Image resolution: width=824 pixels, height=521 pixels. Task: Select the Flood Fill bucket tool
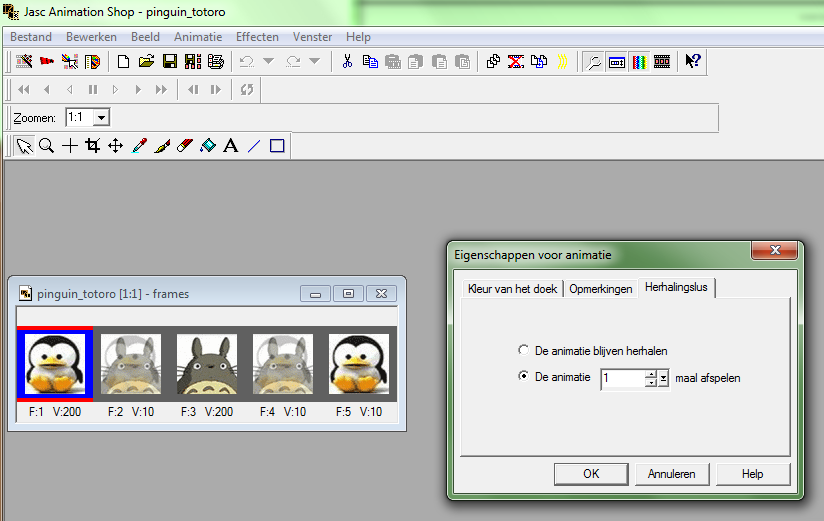click(208, 146)
